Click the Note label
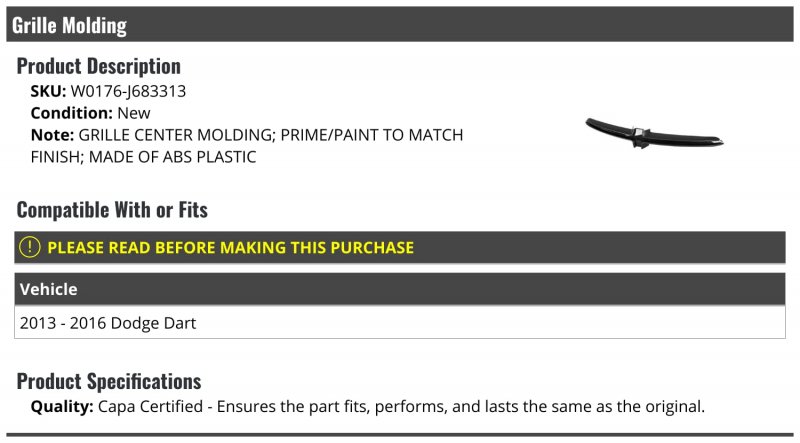The width and height of the screenshot is (800, 443). (53, 135)
